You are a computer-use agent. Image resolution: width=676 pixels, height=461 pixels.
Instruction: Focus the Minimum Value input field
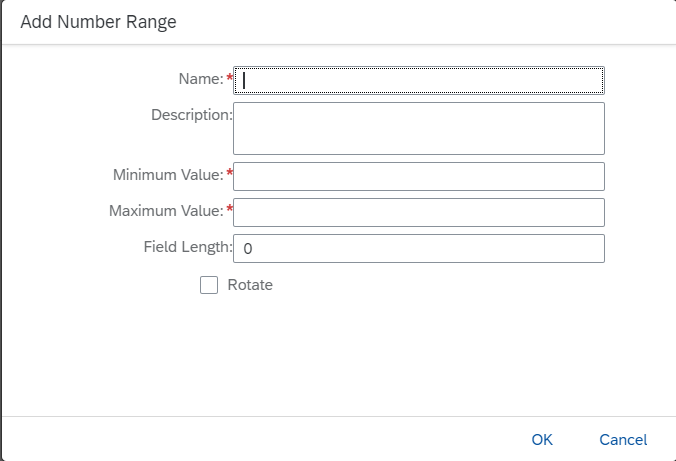coord(418,177)
